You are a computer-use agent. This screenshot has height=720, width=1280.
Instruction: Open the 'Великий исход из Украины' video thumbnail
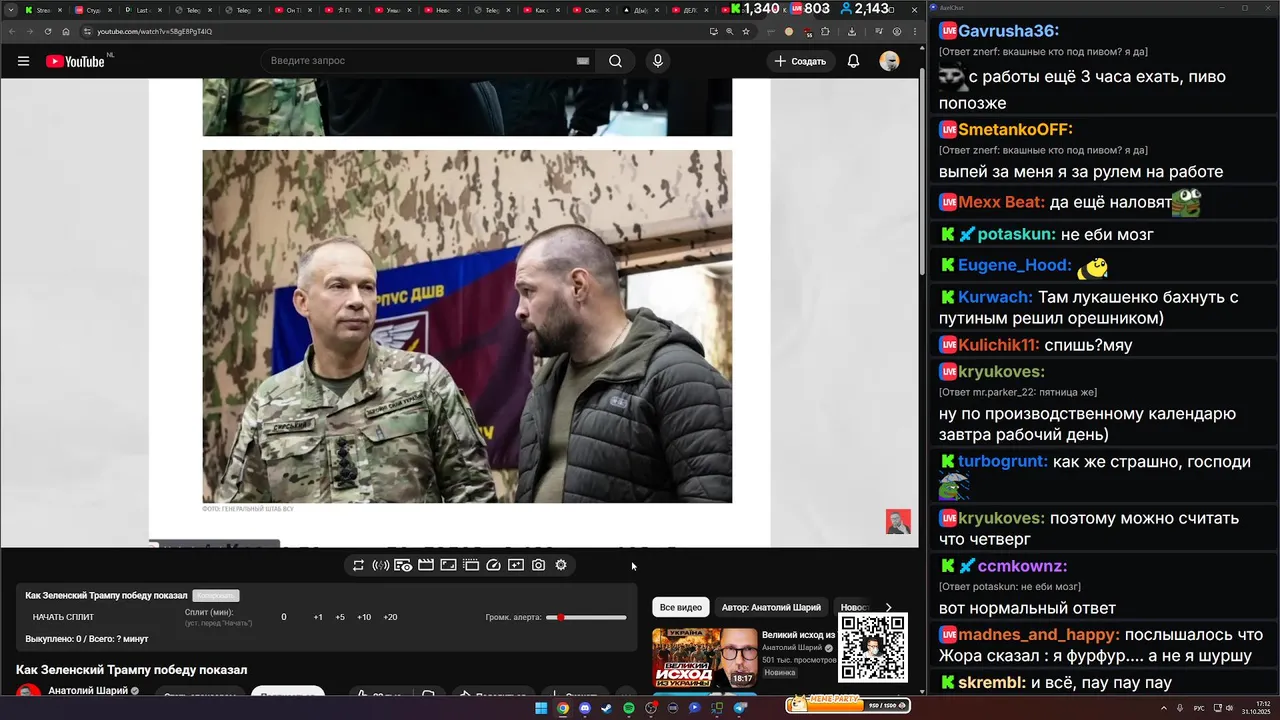[705, 657]
